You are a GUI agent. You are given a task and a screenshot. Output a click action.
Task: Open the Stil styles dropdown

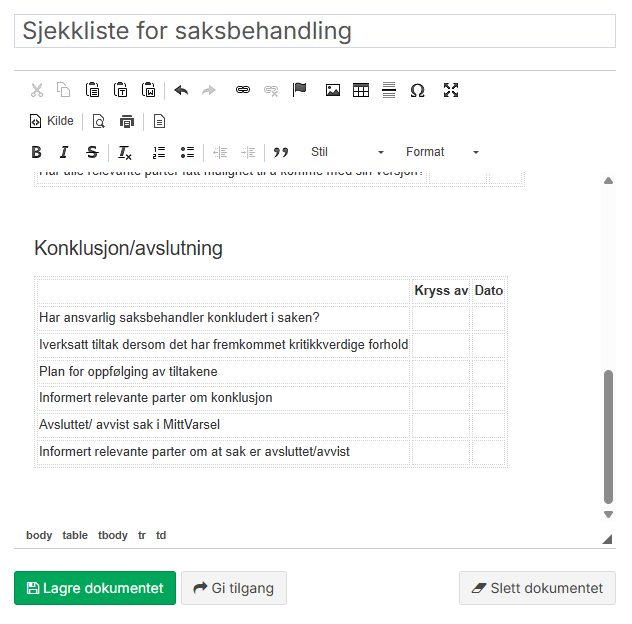(x=346, y=152)
